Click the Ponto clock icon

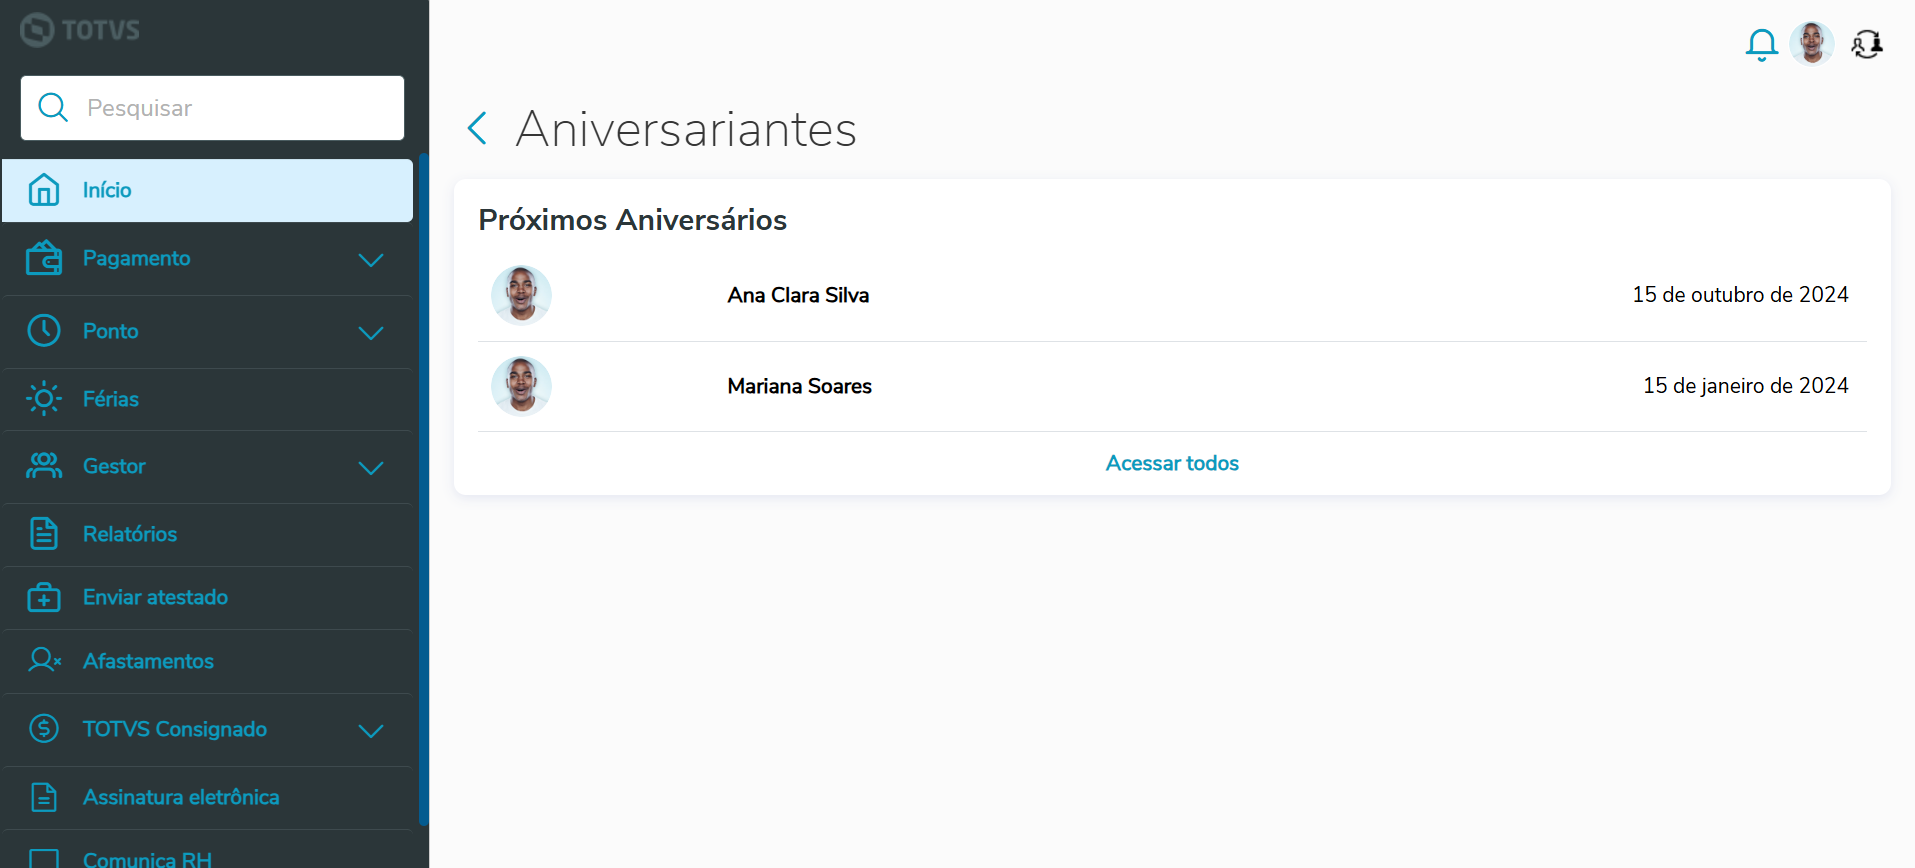click(44, 331)
